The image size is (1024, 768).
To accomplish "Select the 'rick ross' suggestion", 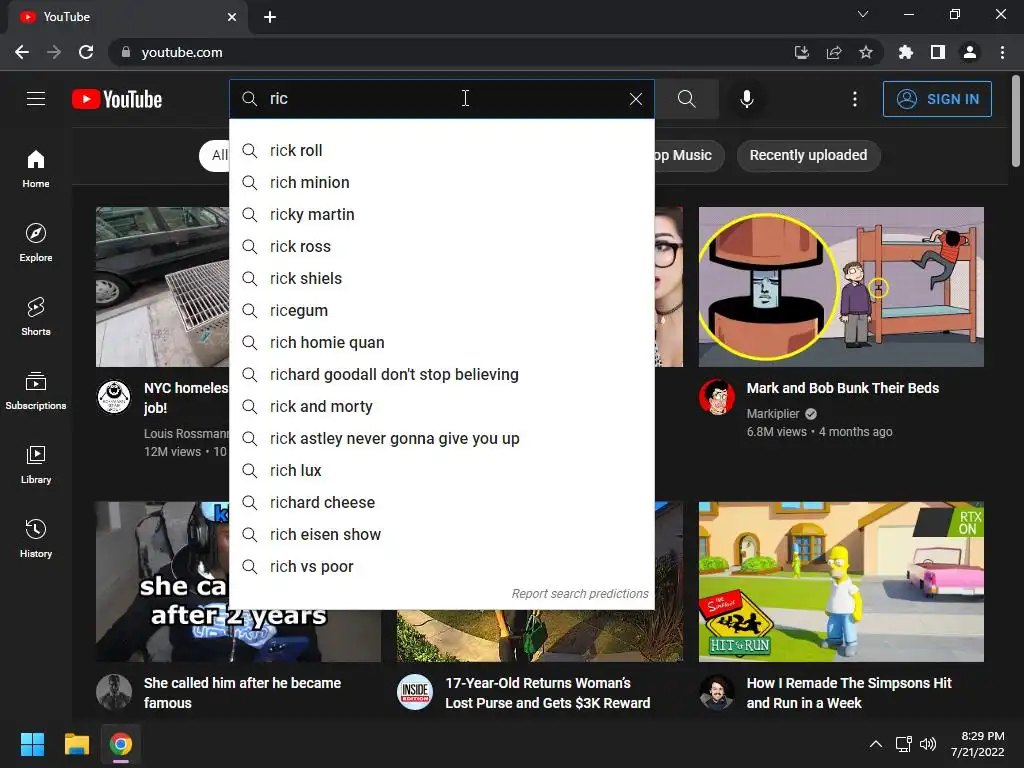I will coord(442,247).
